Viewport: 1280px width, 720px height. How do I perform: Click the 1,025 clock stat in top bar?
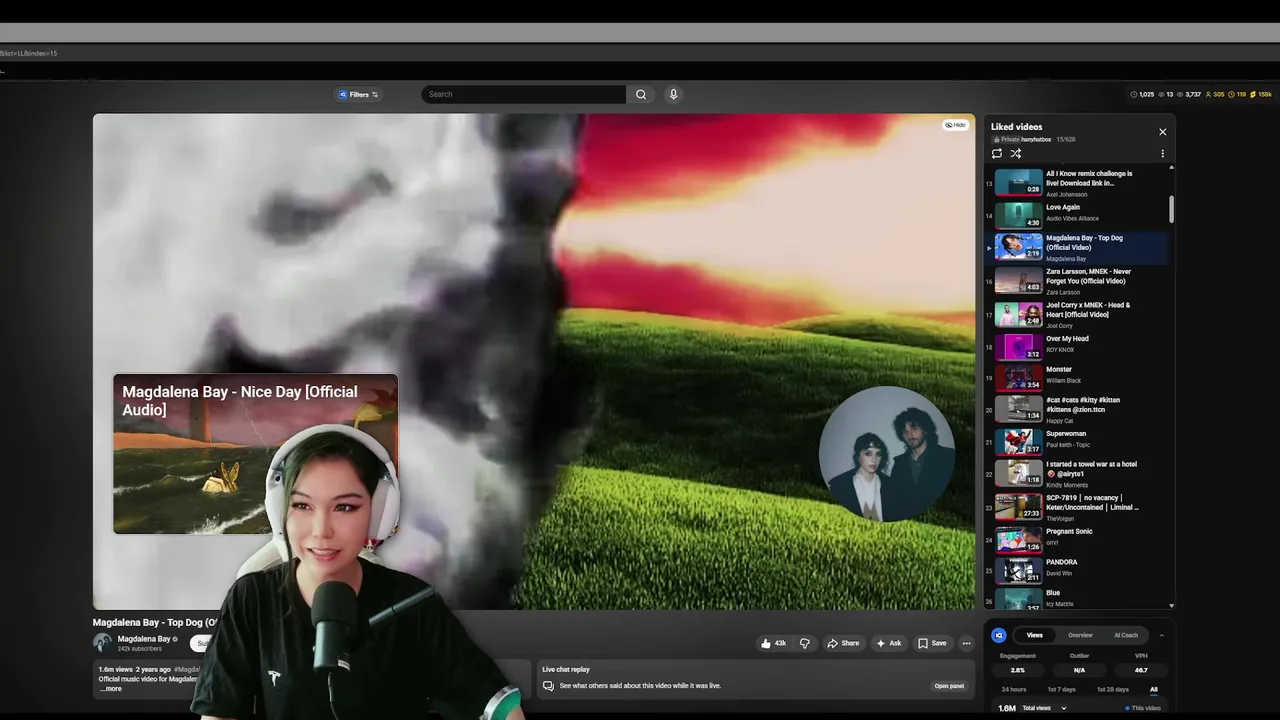[1142, 94]
